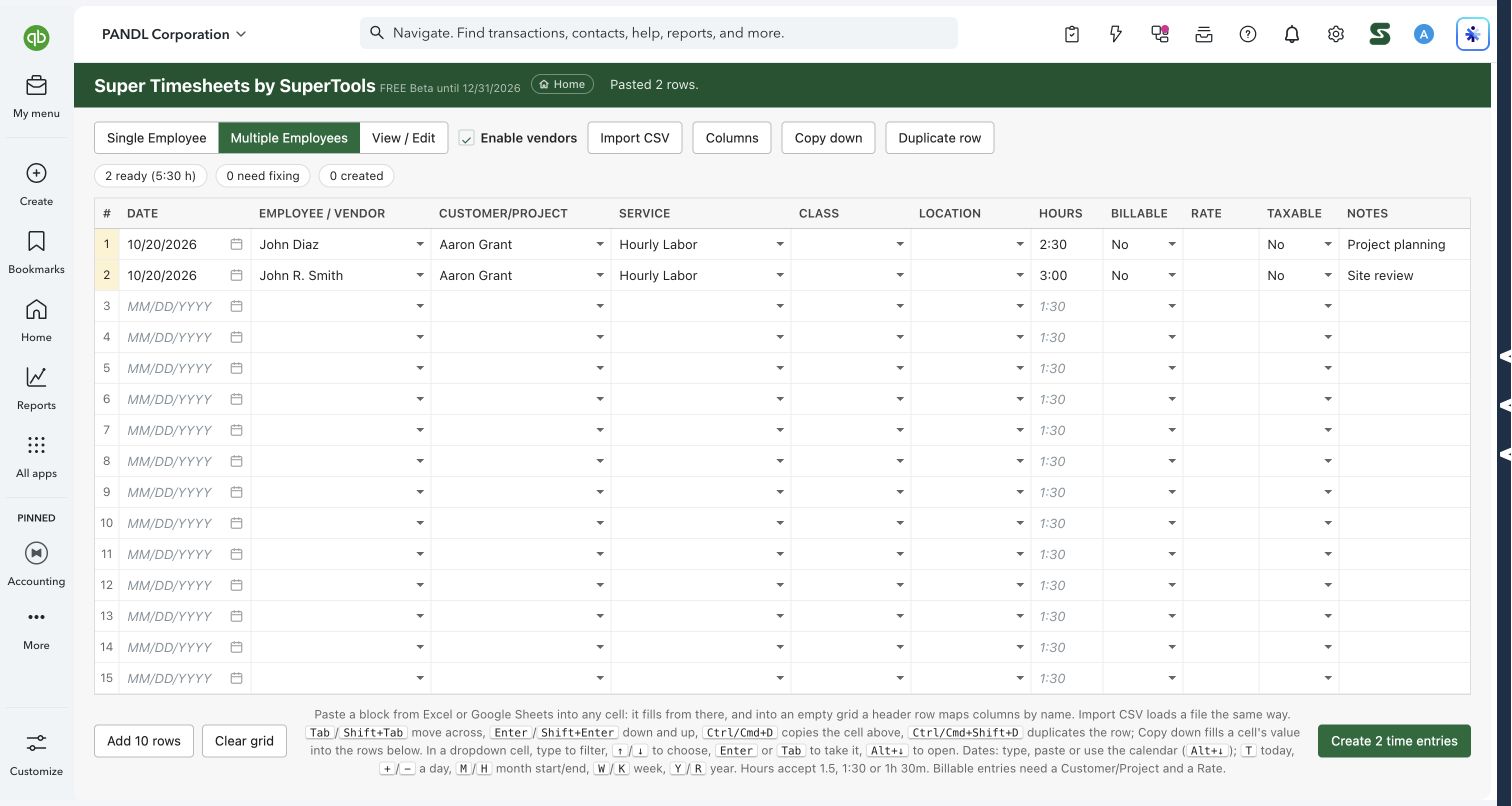Click the Copy down button
Image resolution: width=1512 pixels, height=806 pixels.
click(828, 138)
